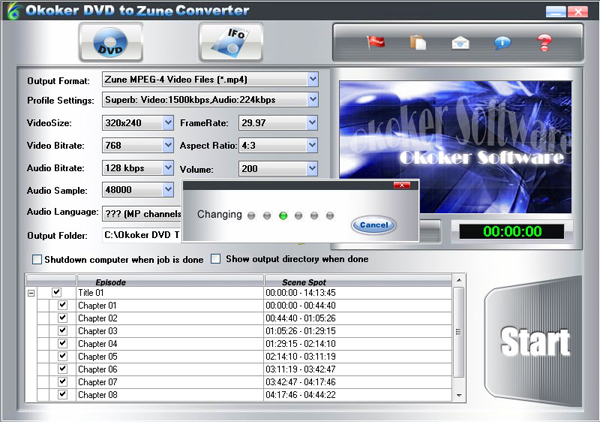Select Chapter 04 row name
The image size is (600, 422).
pyautogui.click(x=97, y=344)
